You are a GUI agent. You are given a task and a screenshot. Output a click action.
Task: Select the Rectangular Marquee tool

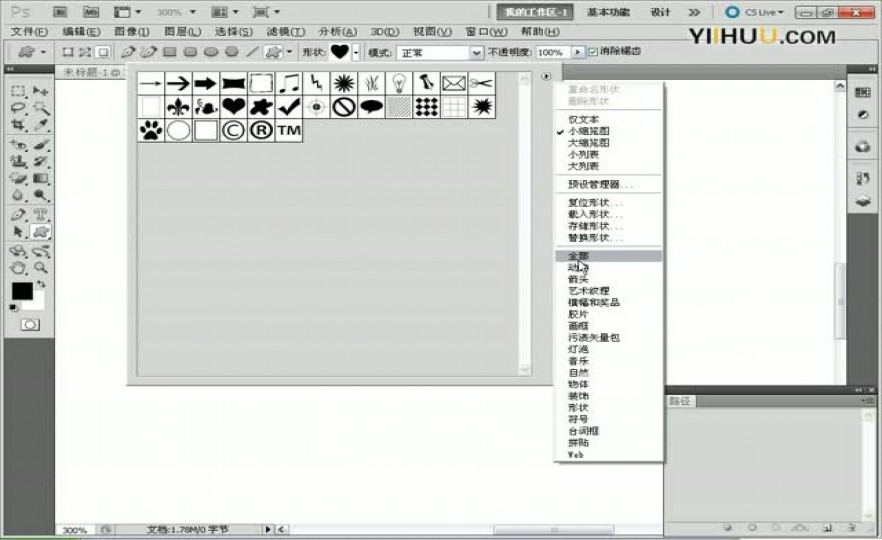click(x=19, y=91)
